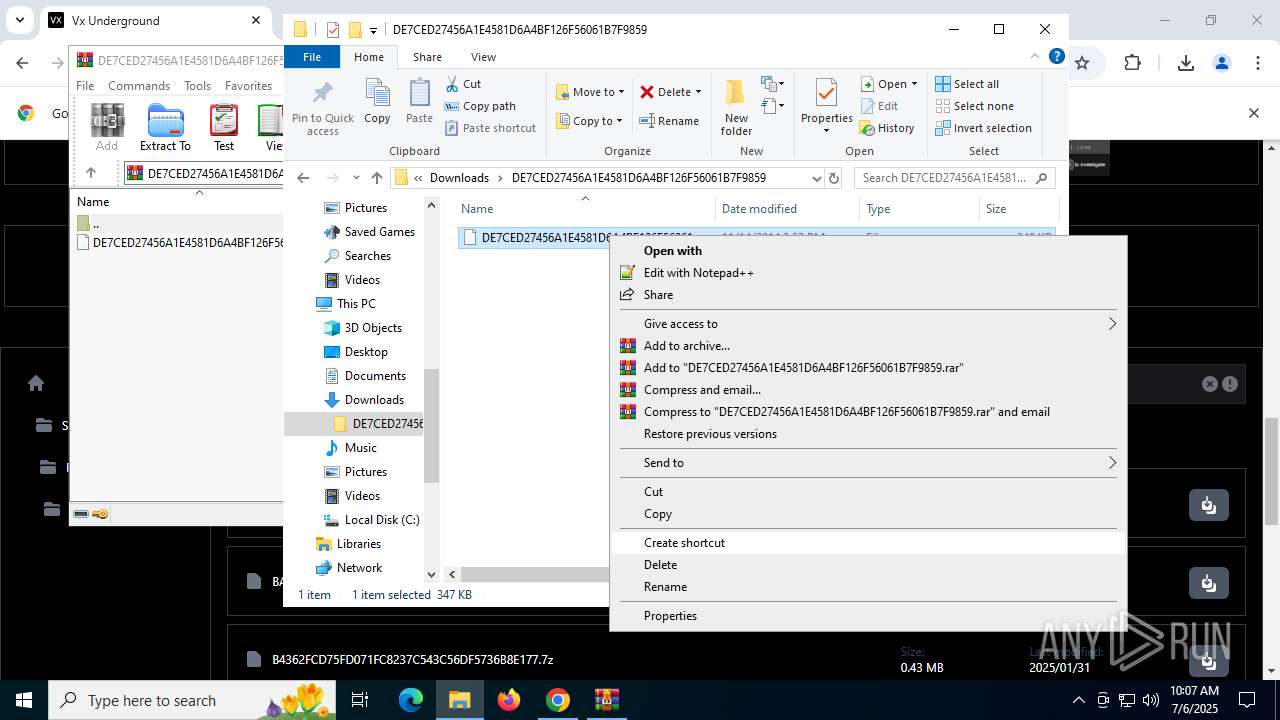Open recent locations dropdown in Explorer
Viewport: 1280px width, 720px height.
(x=356, y=178)
